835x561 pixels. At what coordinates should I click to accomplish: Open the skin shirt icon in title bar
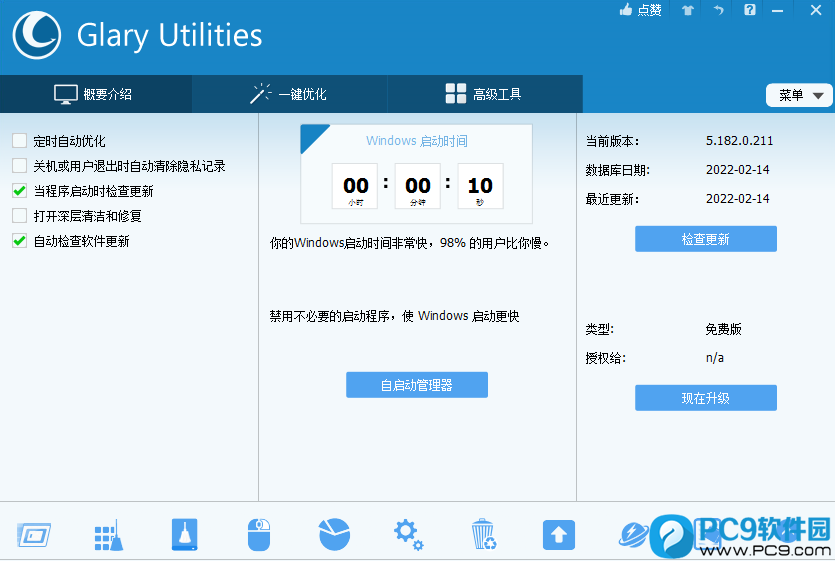688,10
